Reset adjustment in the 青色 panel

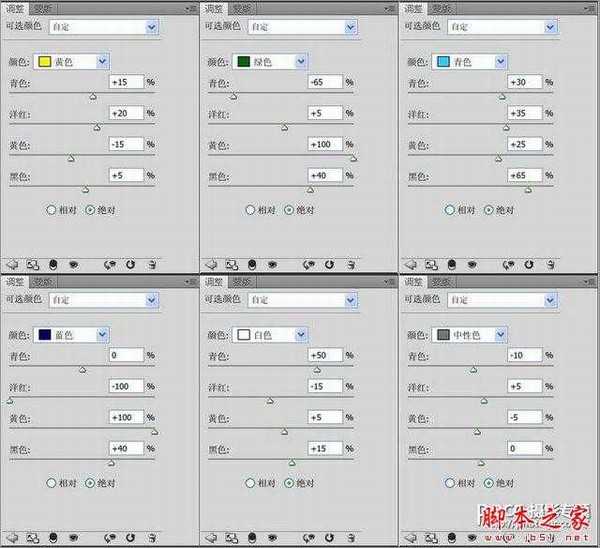pos(529,264)
